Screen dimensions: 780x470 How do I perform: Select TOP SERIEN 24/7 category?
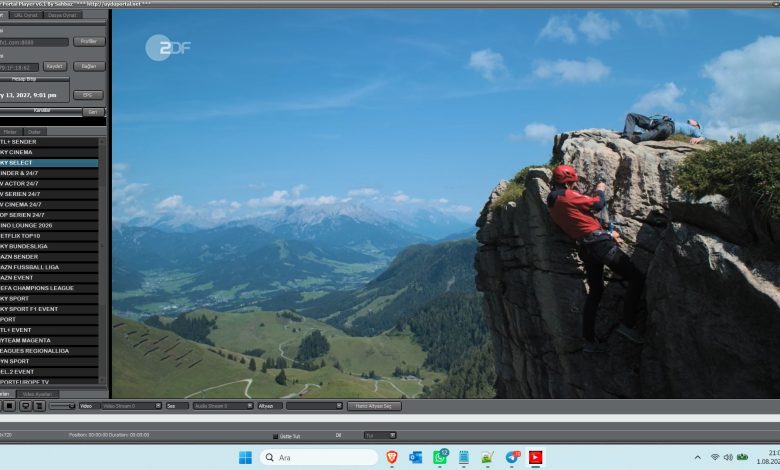[49, 215]
